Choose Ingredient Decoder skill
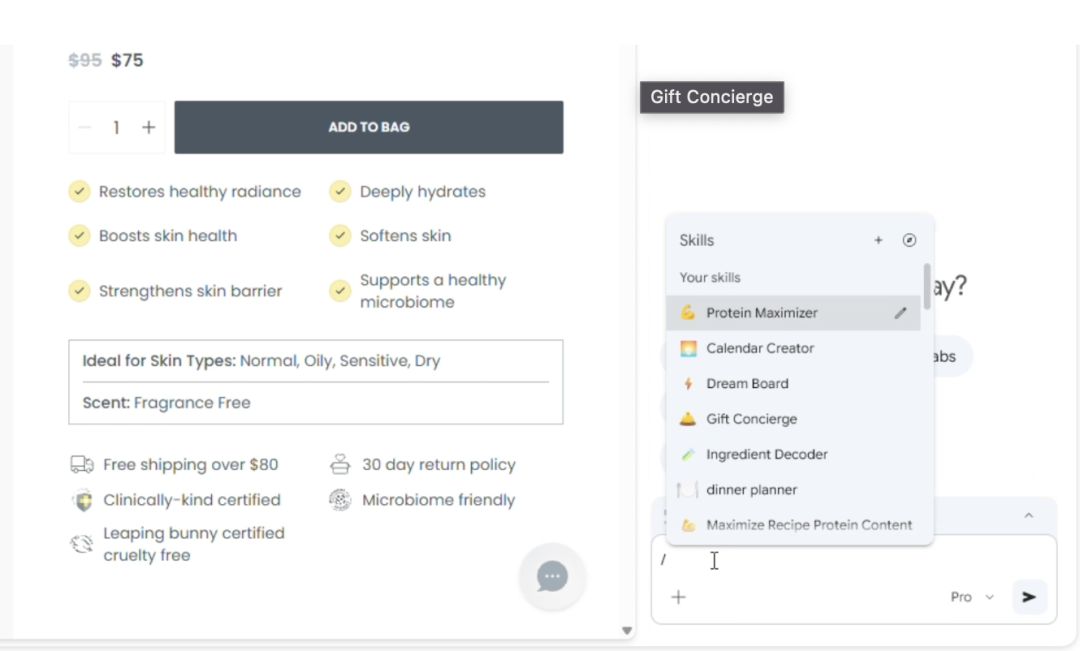The image size is (1080, 651). click(766, 455)
